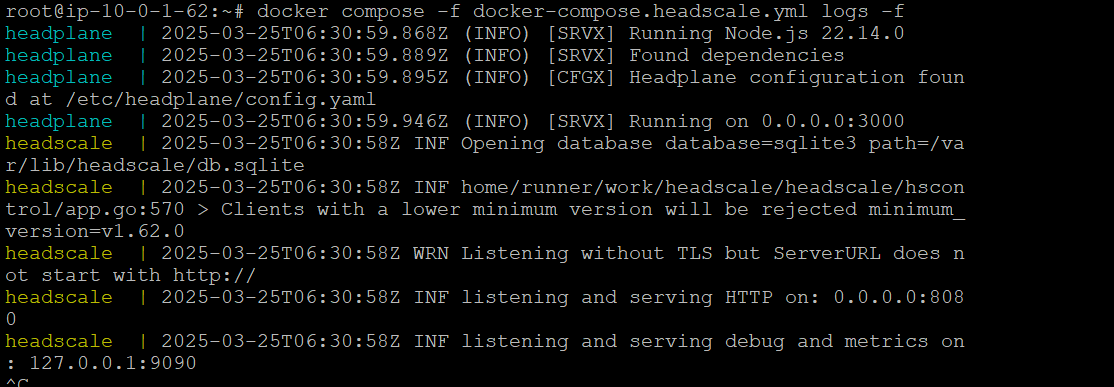Click the 'ot start with http://' text

click(x=131, y=276)
